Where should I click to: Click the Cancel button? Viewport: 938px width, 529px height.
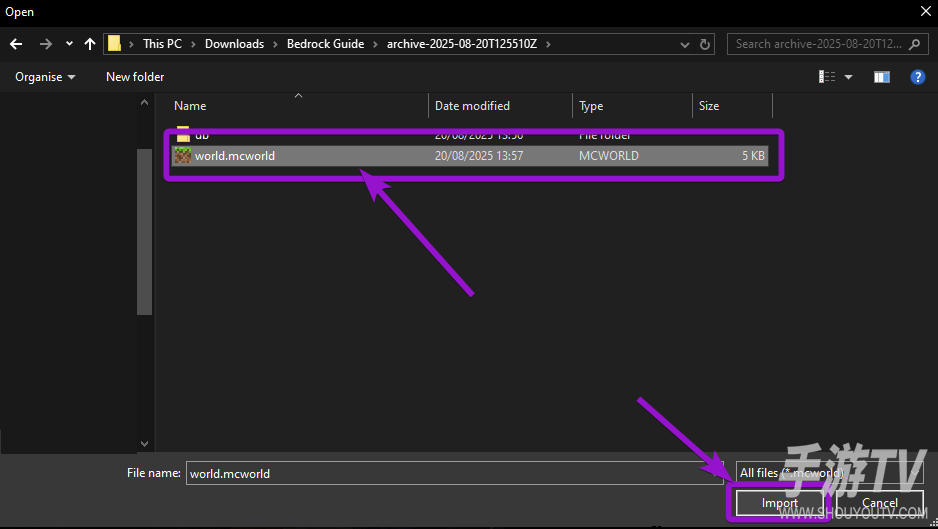(x=879, y=503)
